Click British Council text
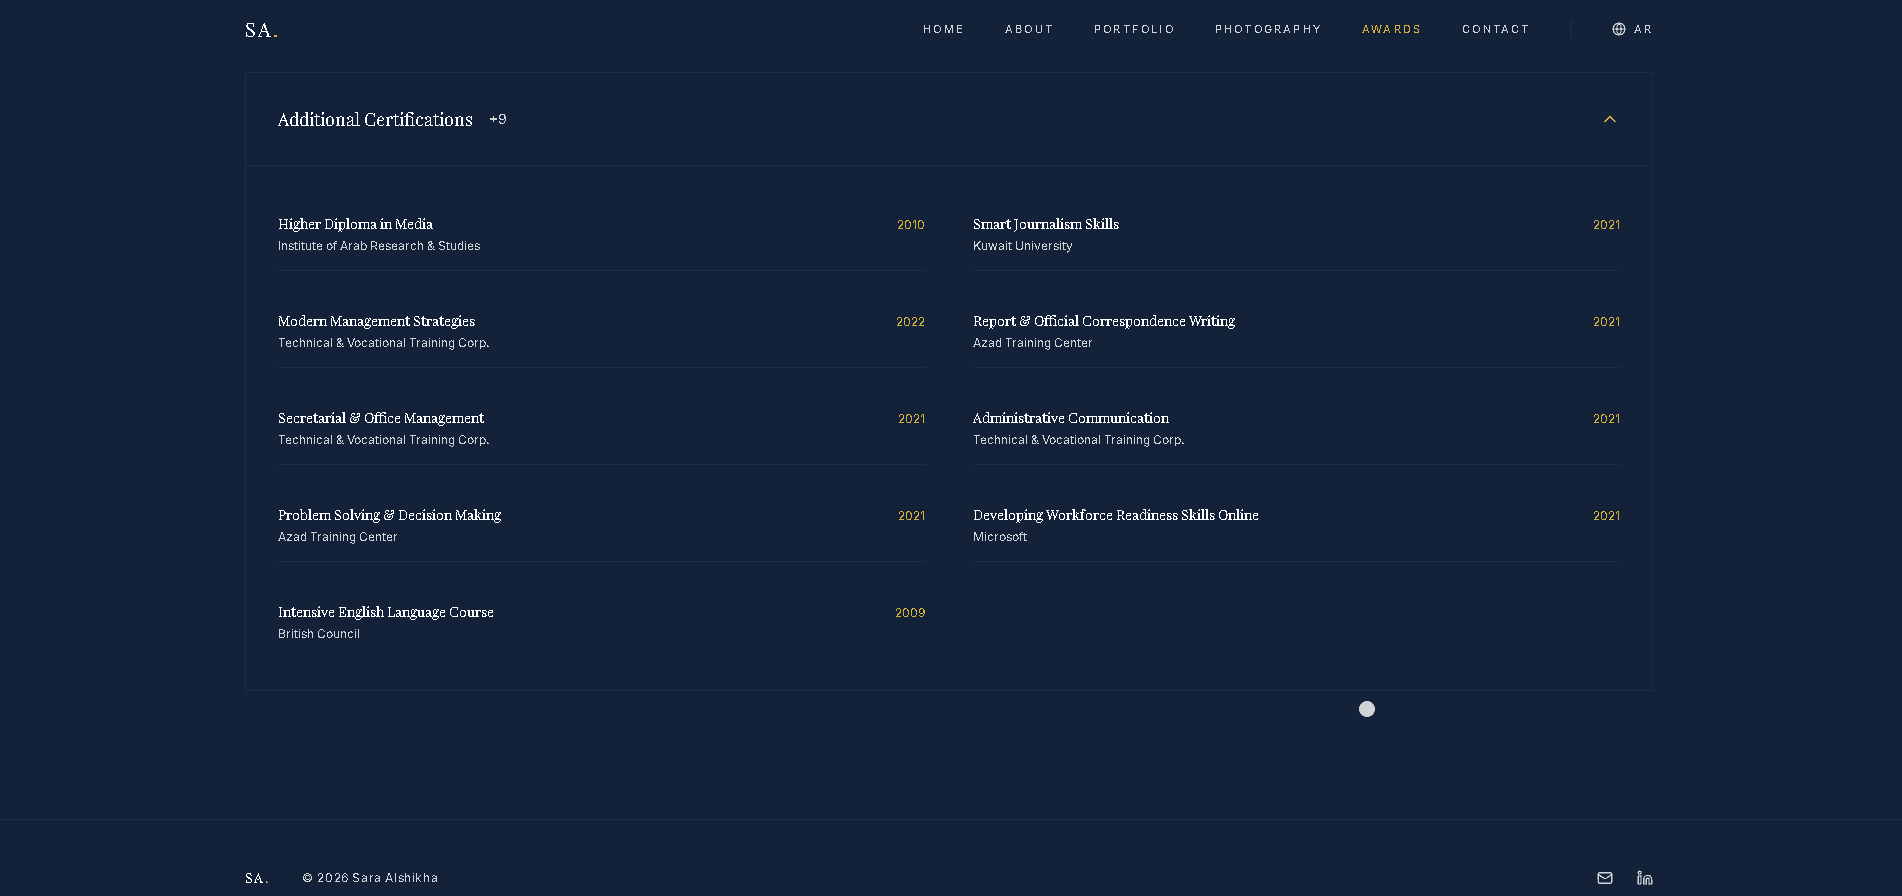This screenshot has height=896, width=1902. 319,634
